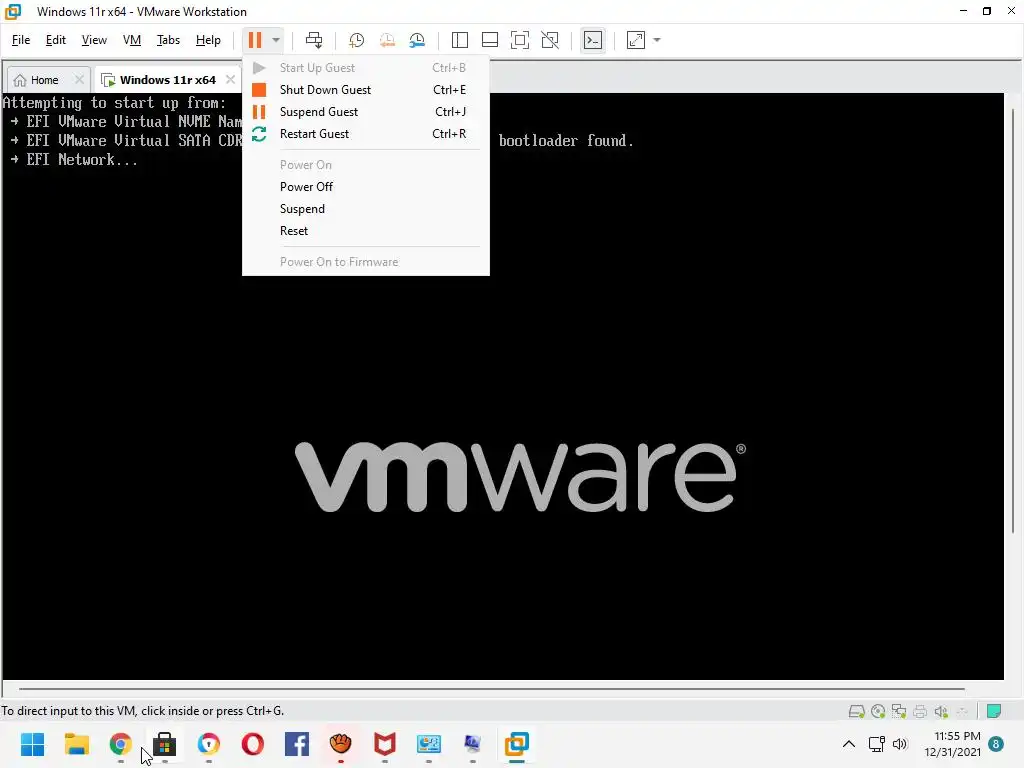Viewport: 1024px width, 768px height.
Task: Click VMware Workstation taskbar icon
Action: (x=517, y=744)
